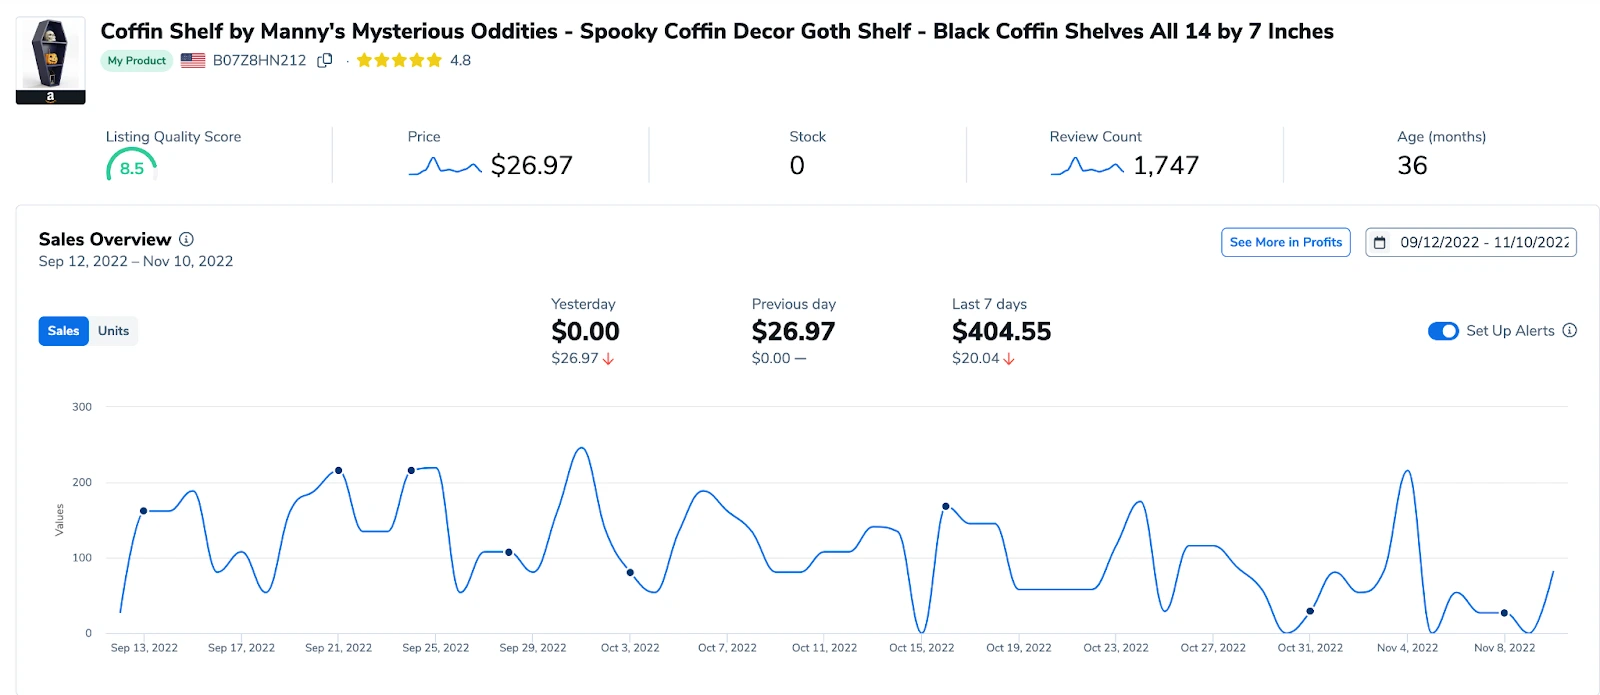Open the 09/12/2022 - 11/10/2022 date range picker
The height and width of the screenshot is (695, 1600).
(1483, 243)
